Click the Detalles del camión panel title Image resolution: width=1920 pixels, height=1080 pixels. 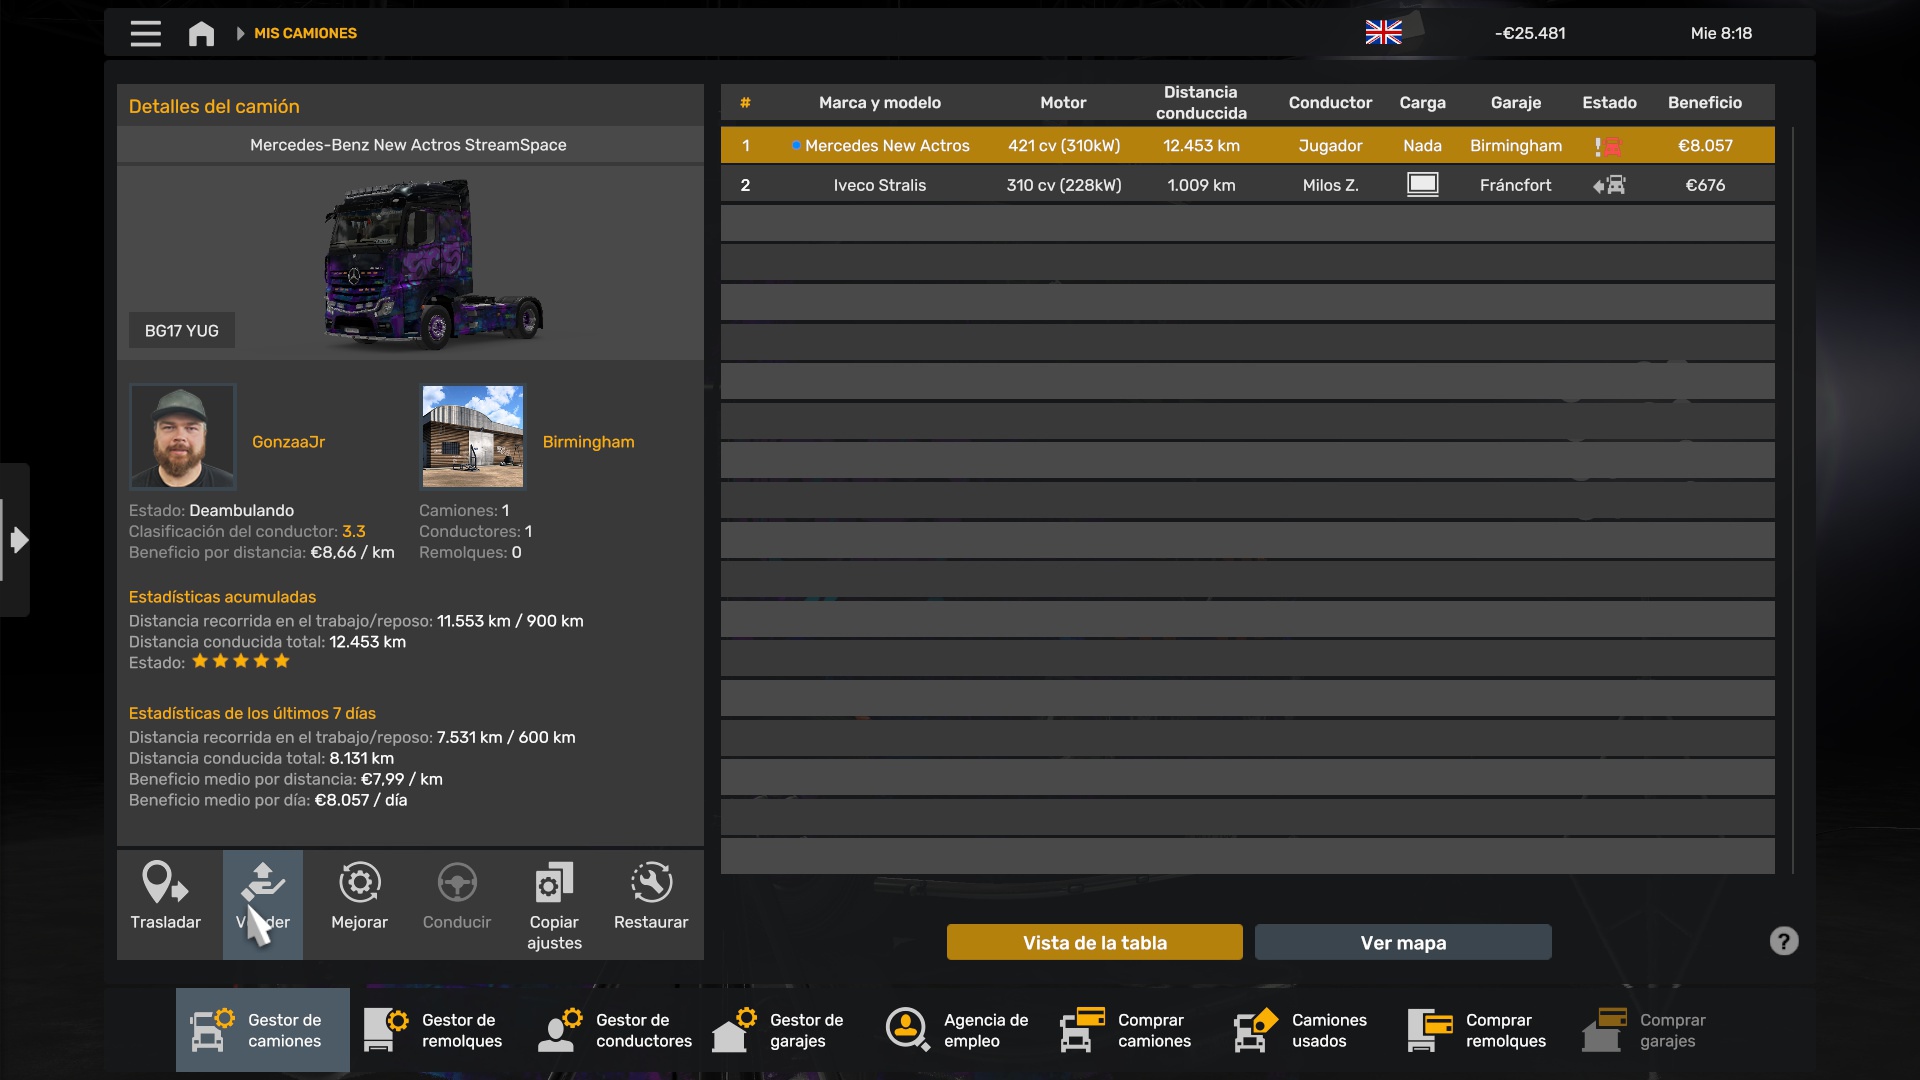(214, 106)
